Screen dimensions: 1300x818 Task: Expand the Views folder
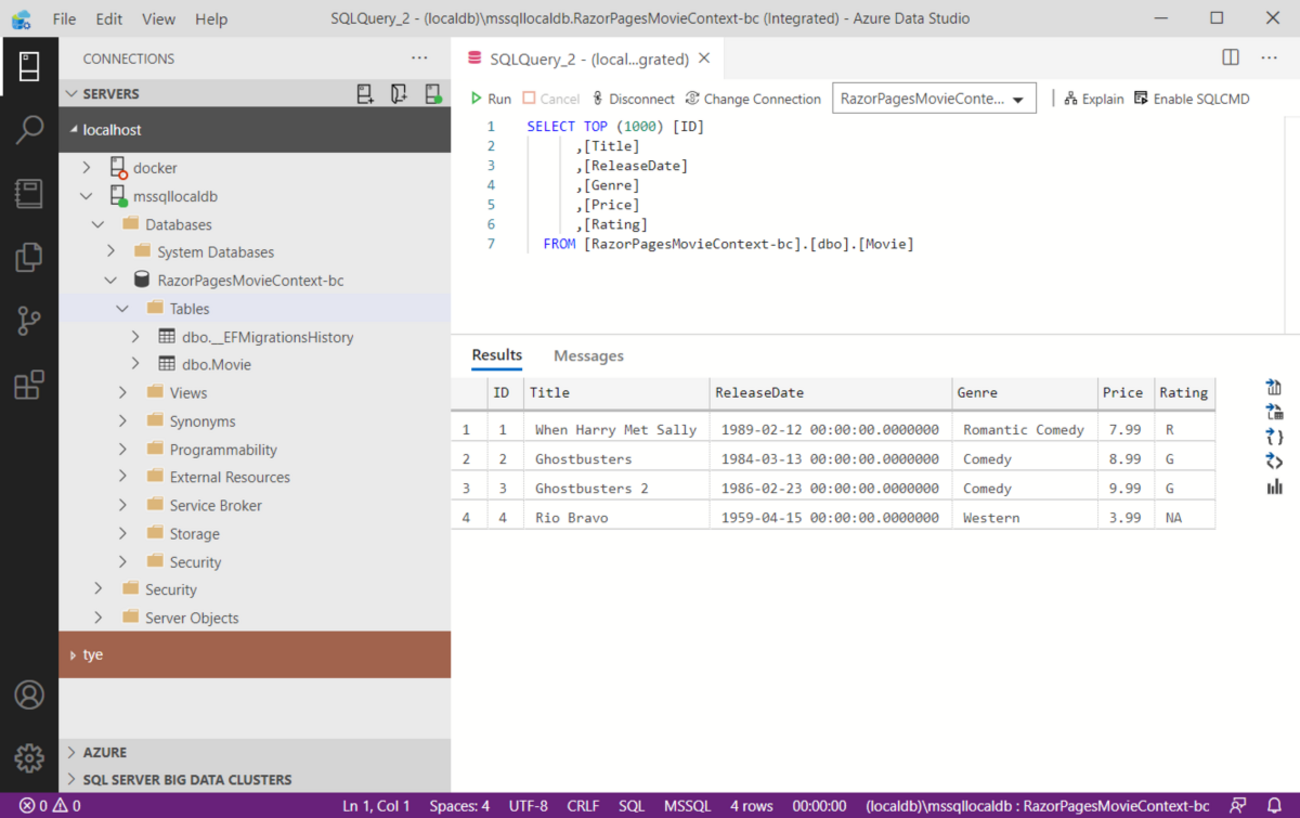[122, 393]
